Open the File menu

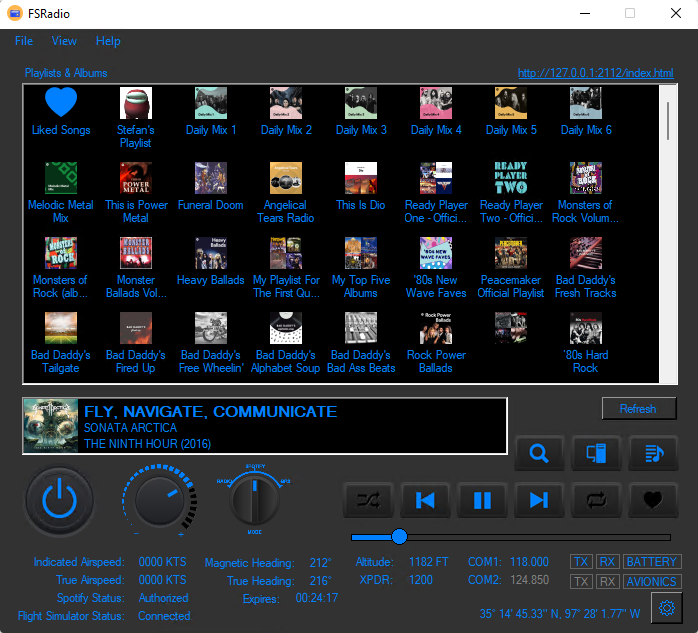point(24,41)
